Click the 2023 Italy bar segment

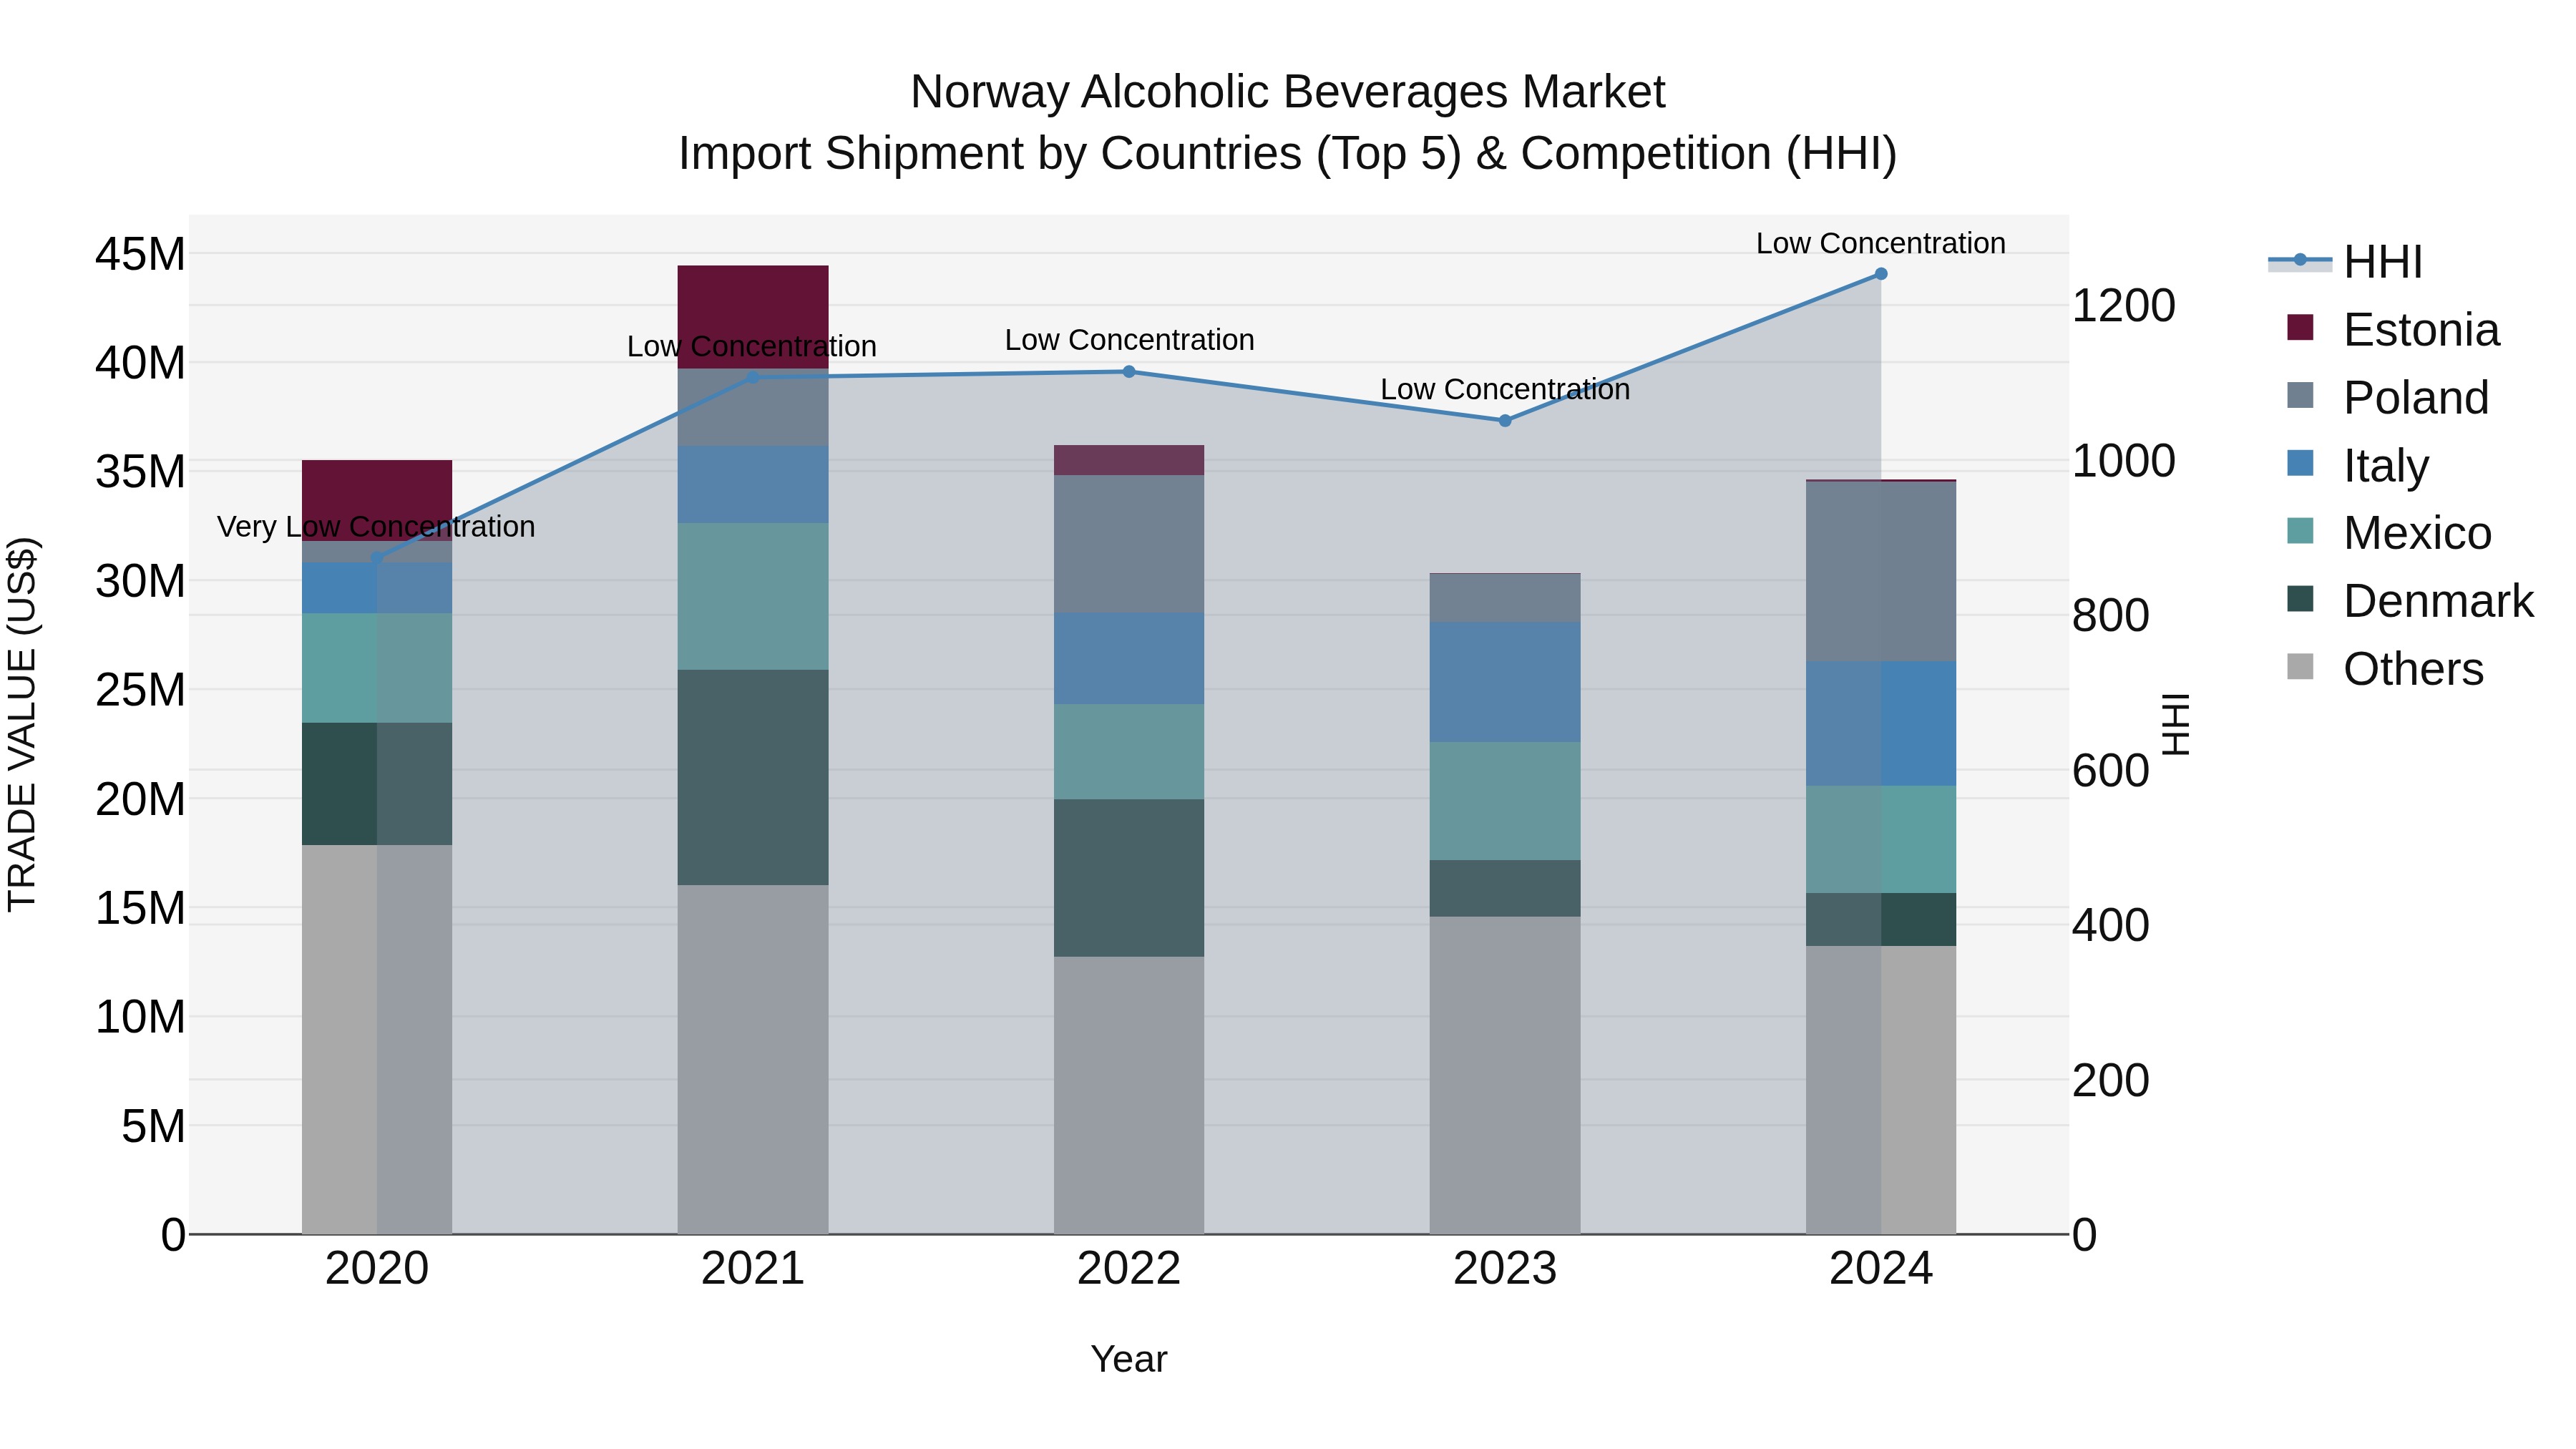point(1505,682)
